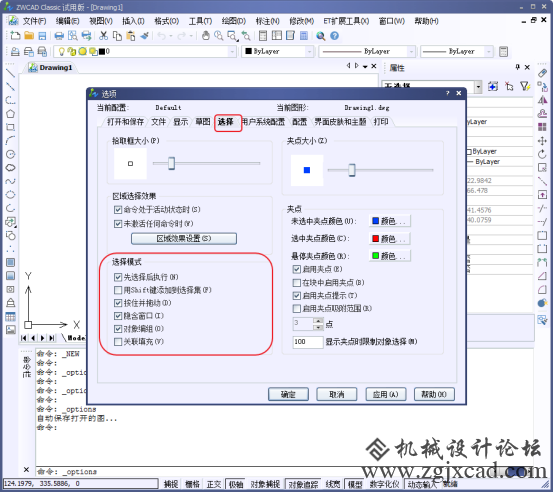554x492 pixels.
Task: Select the Arc tool in left toolbar
Action: tap(10, 141)
